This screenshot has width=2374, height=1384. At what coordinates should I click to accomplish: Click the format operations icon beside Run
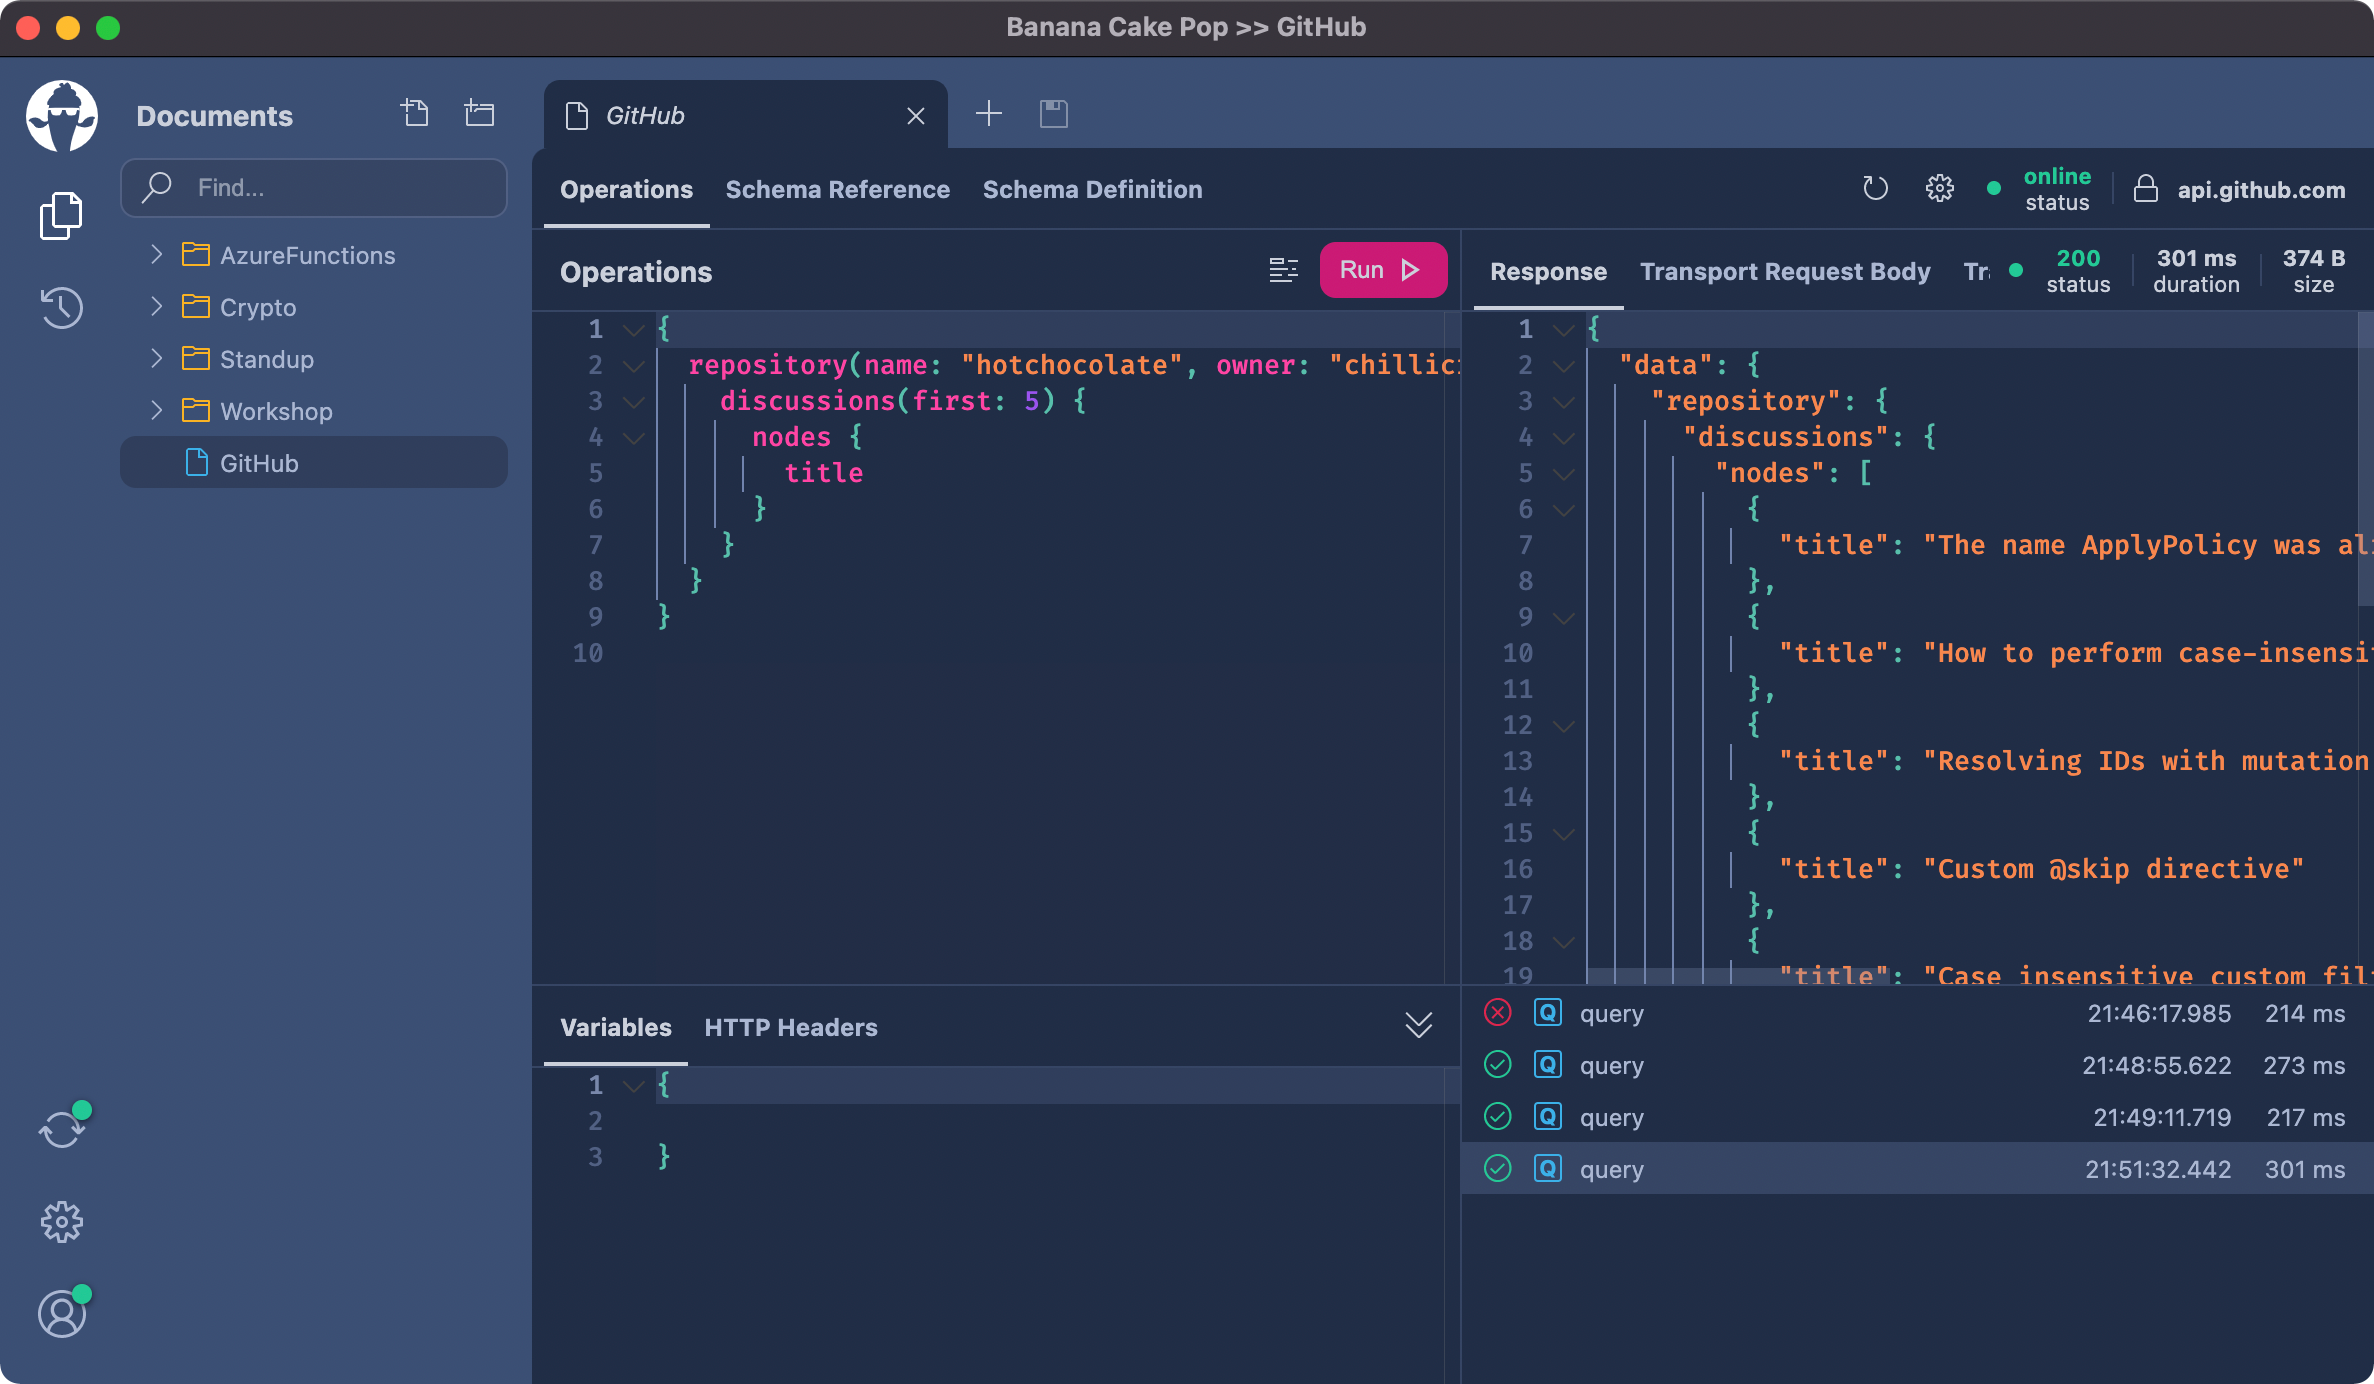coord(1283,270)
